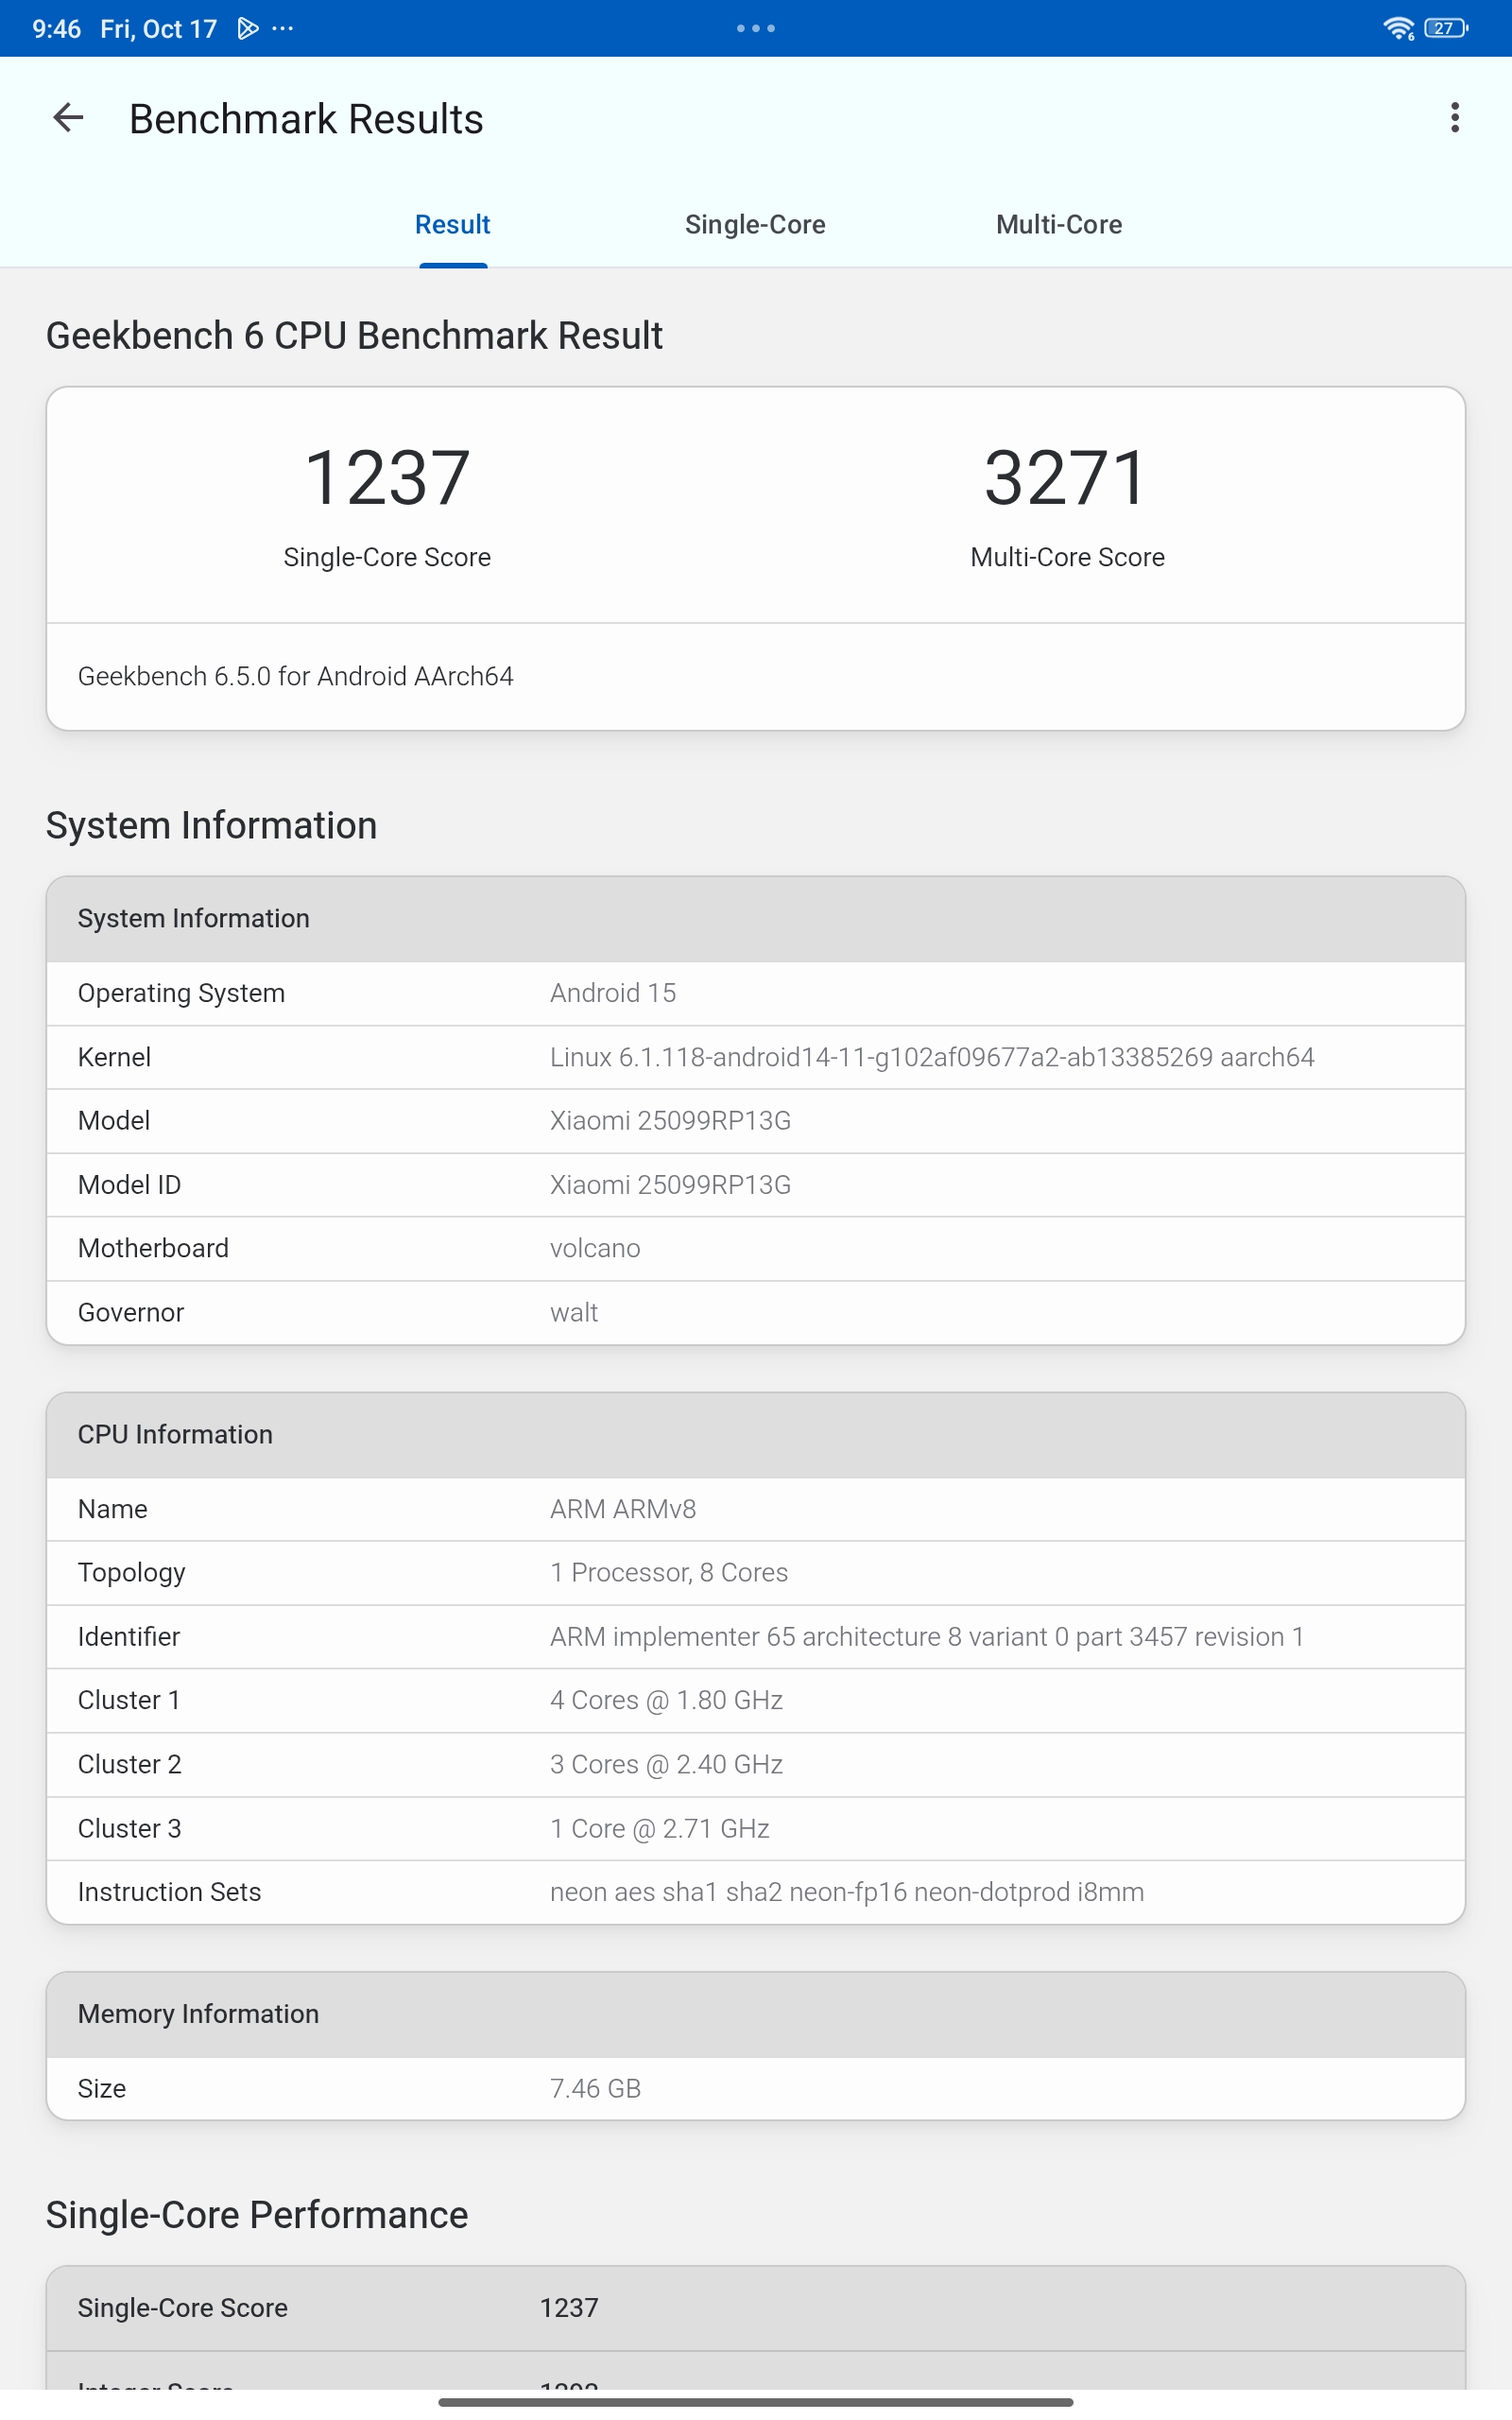Tap the 1237 Single-Core Score value

387,478
